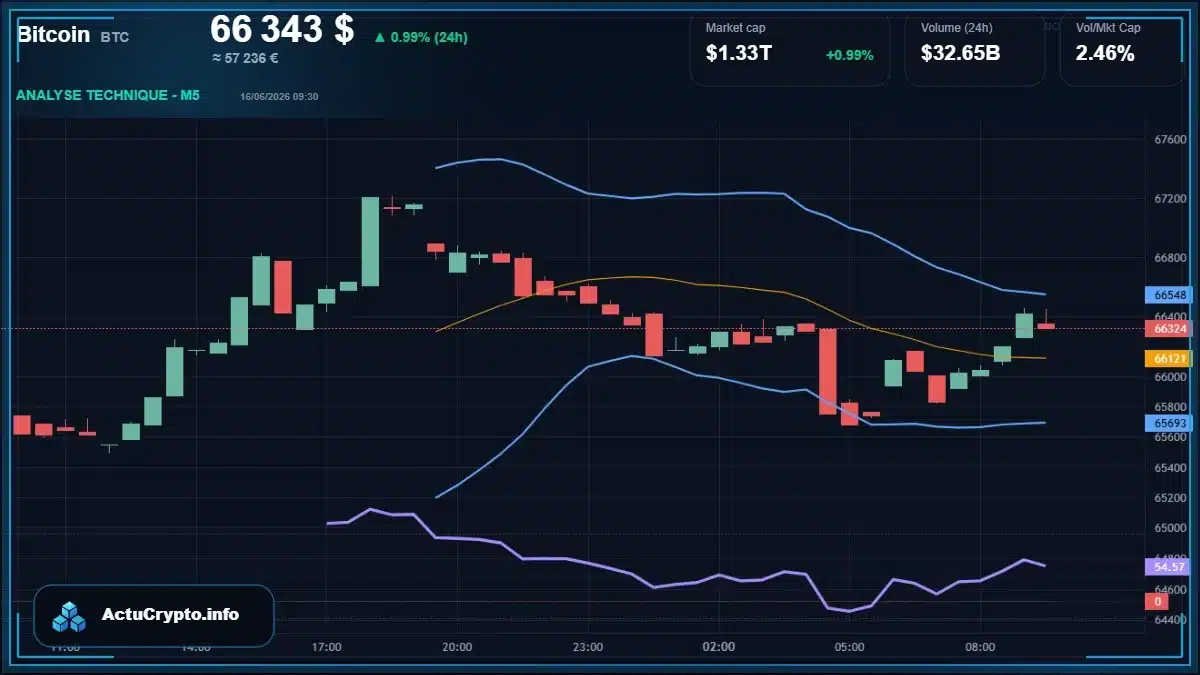Click the green 24h change arrow
The image size is (1200, 675).
coord(379,38)
